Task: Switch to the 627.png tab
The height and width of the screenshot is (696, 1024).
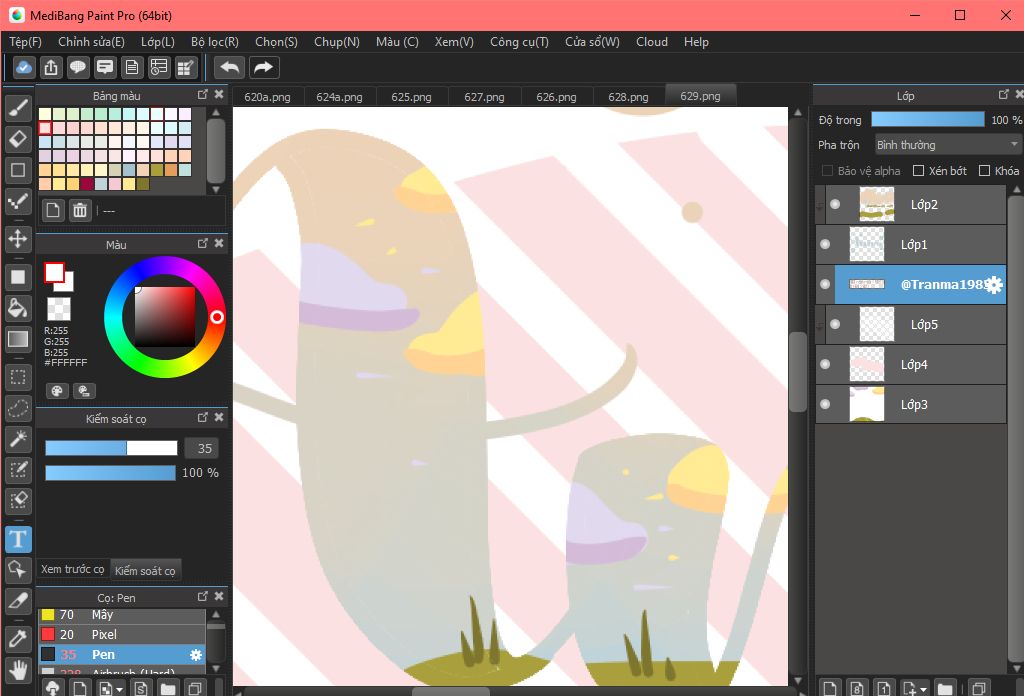Action: (x=484, y=97)
